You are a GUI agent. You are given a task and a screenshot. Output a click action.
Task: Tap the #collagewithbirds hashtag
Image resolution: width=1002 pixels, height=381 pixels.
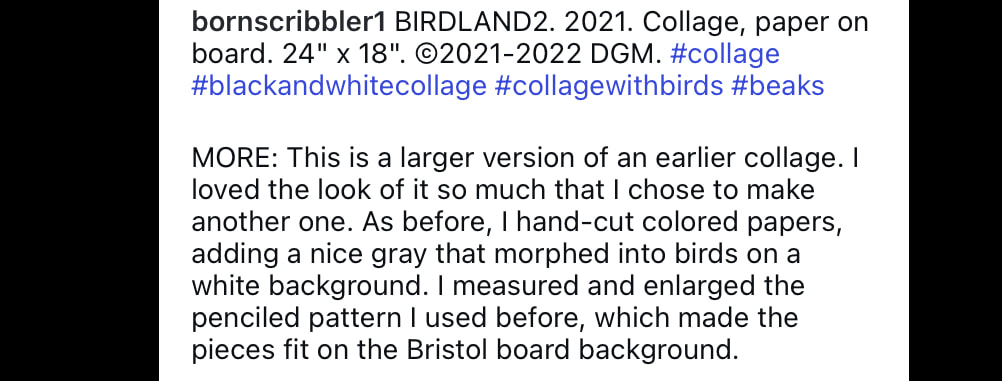(608, 86)
